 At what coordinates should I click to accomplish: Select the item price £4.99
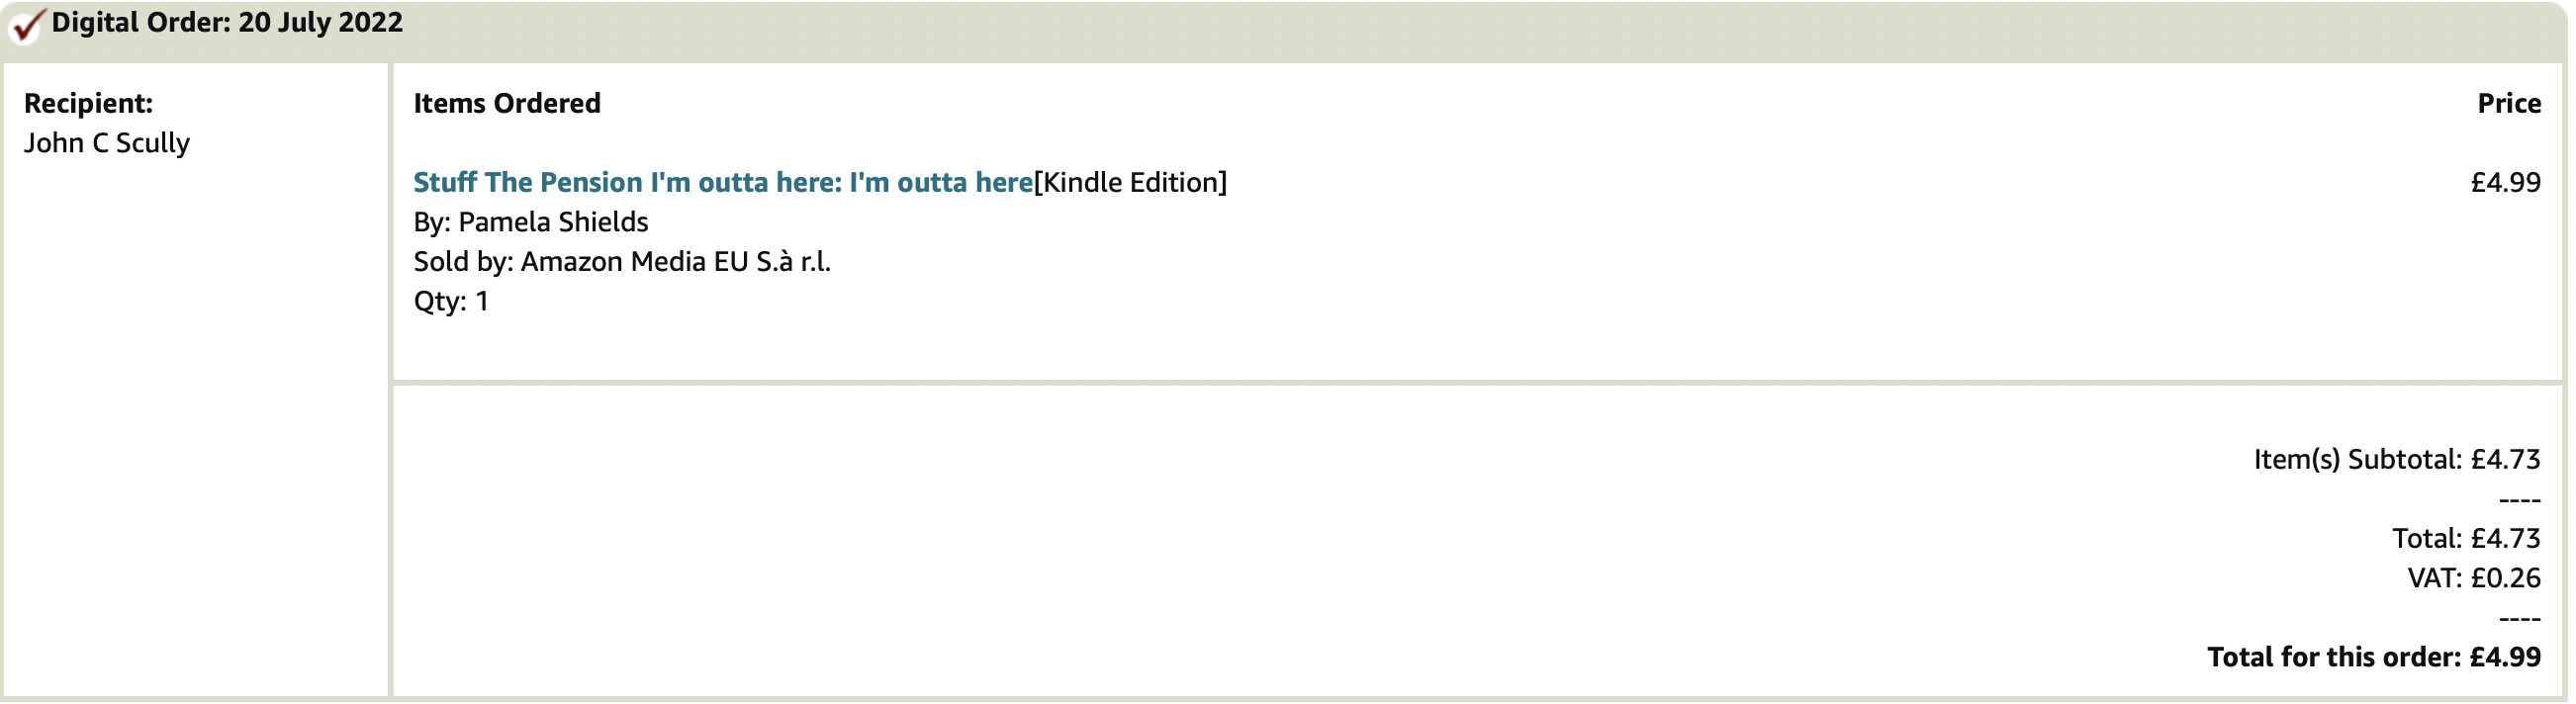tap(2506, 182)
